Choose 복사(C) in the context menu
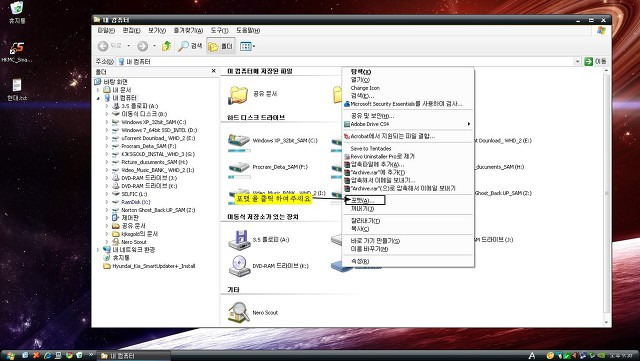 click(x=408, y=229)
